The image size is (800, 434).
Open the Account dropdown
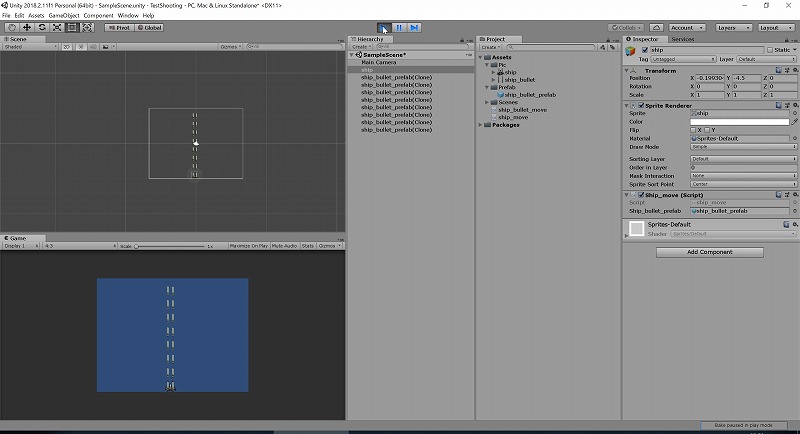[687, 28]
